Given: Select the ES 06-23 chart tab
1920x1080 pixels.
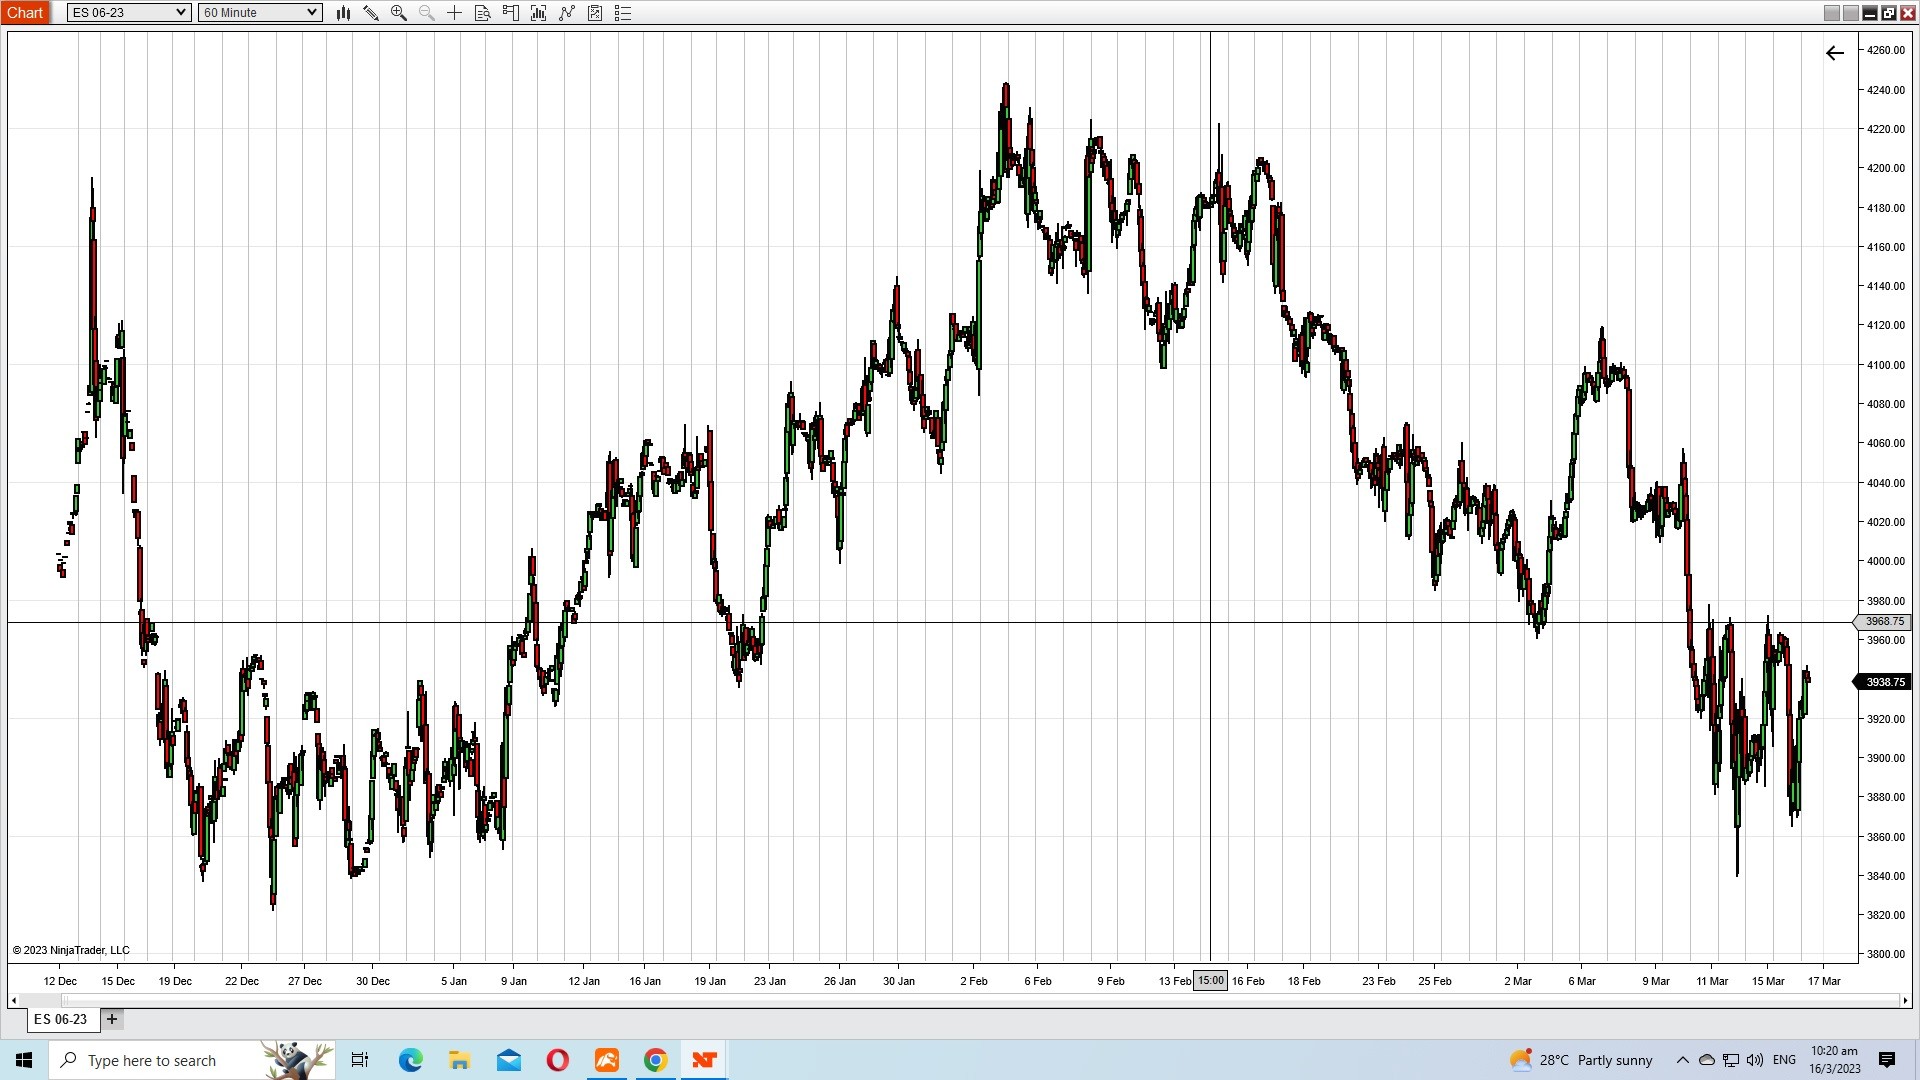Looking at the screenshot, I should click(x=61, y=1019).
